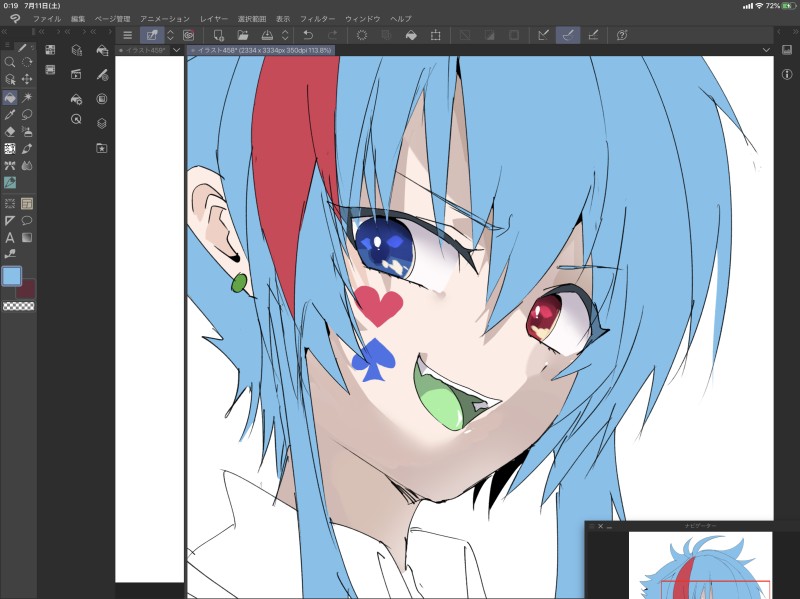The height and width of the screenshot is (599, 800).
Task: Click the New canvas document icon
Action: (x=218, y=35)
